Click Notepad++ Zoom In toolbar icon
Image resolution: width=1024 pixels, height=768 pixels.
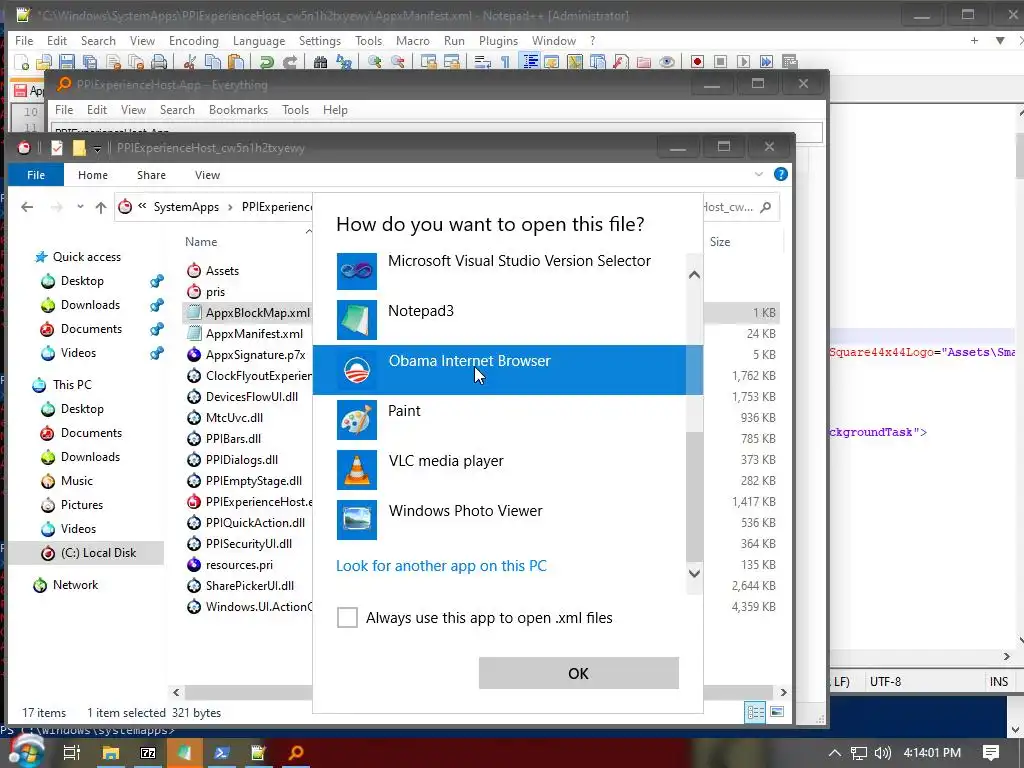pyautogui.click(x=374, y=62)
